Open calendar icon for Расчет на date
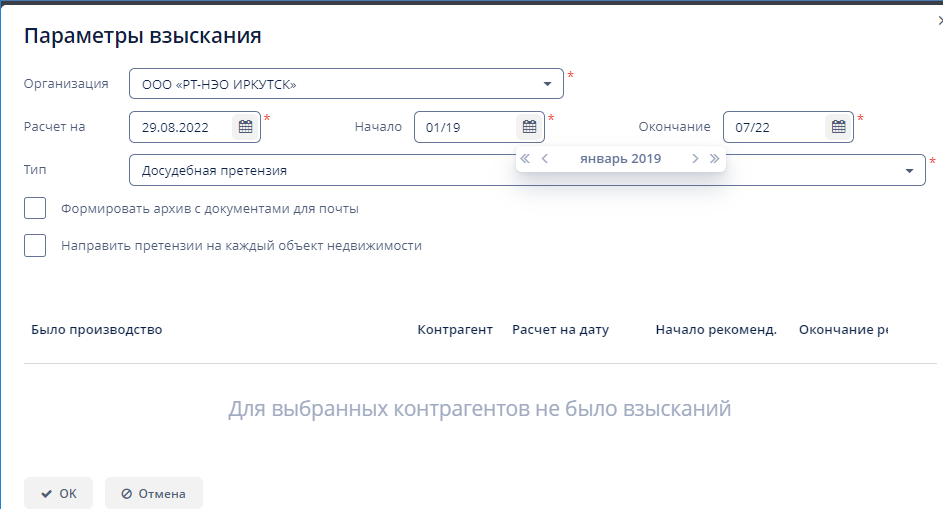Image resolution: width=943 pixels, height=509 pixels. coord(245,127)
